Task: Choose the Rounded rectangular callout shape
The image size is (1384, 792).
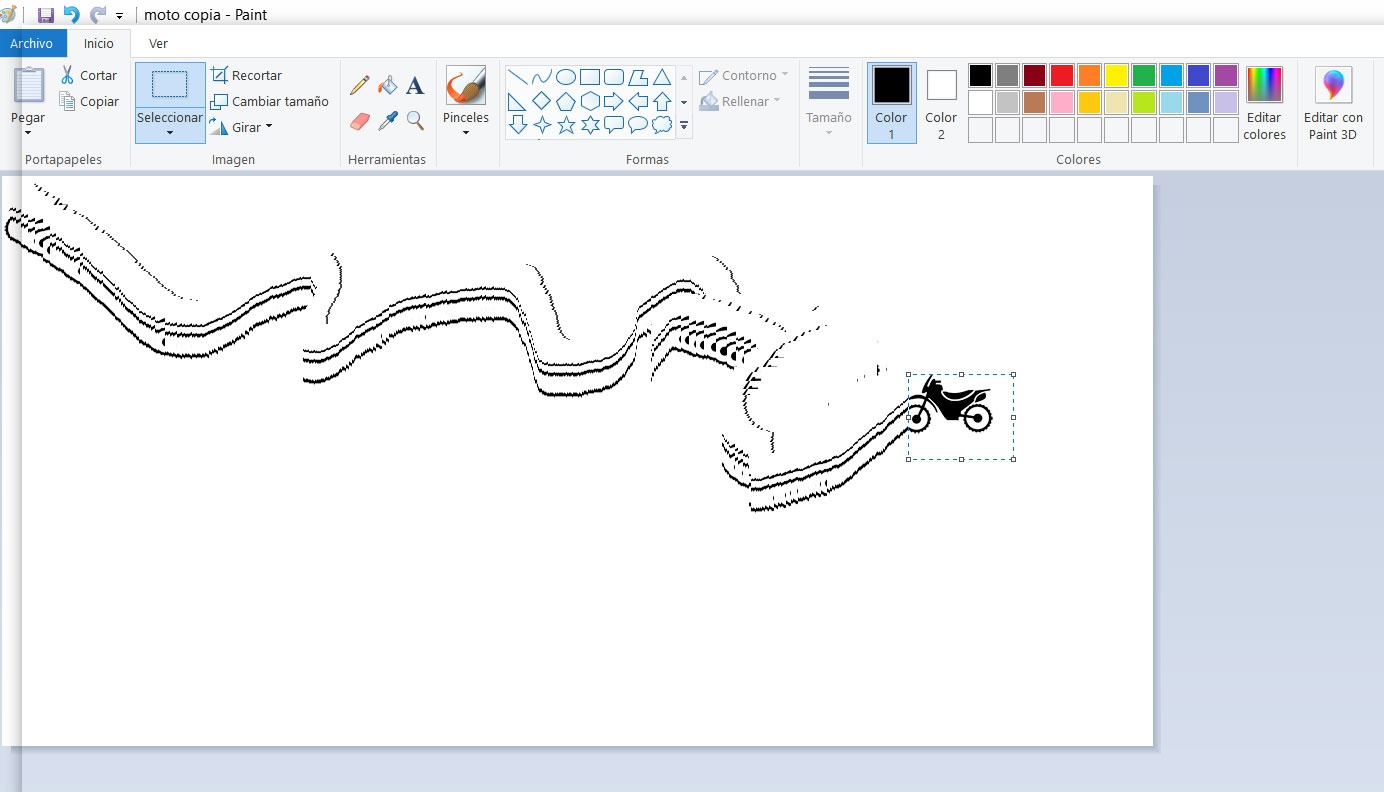Action: pyautogui.click(x=614, y=125)
